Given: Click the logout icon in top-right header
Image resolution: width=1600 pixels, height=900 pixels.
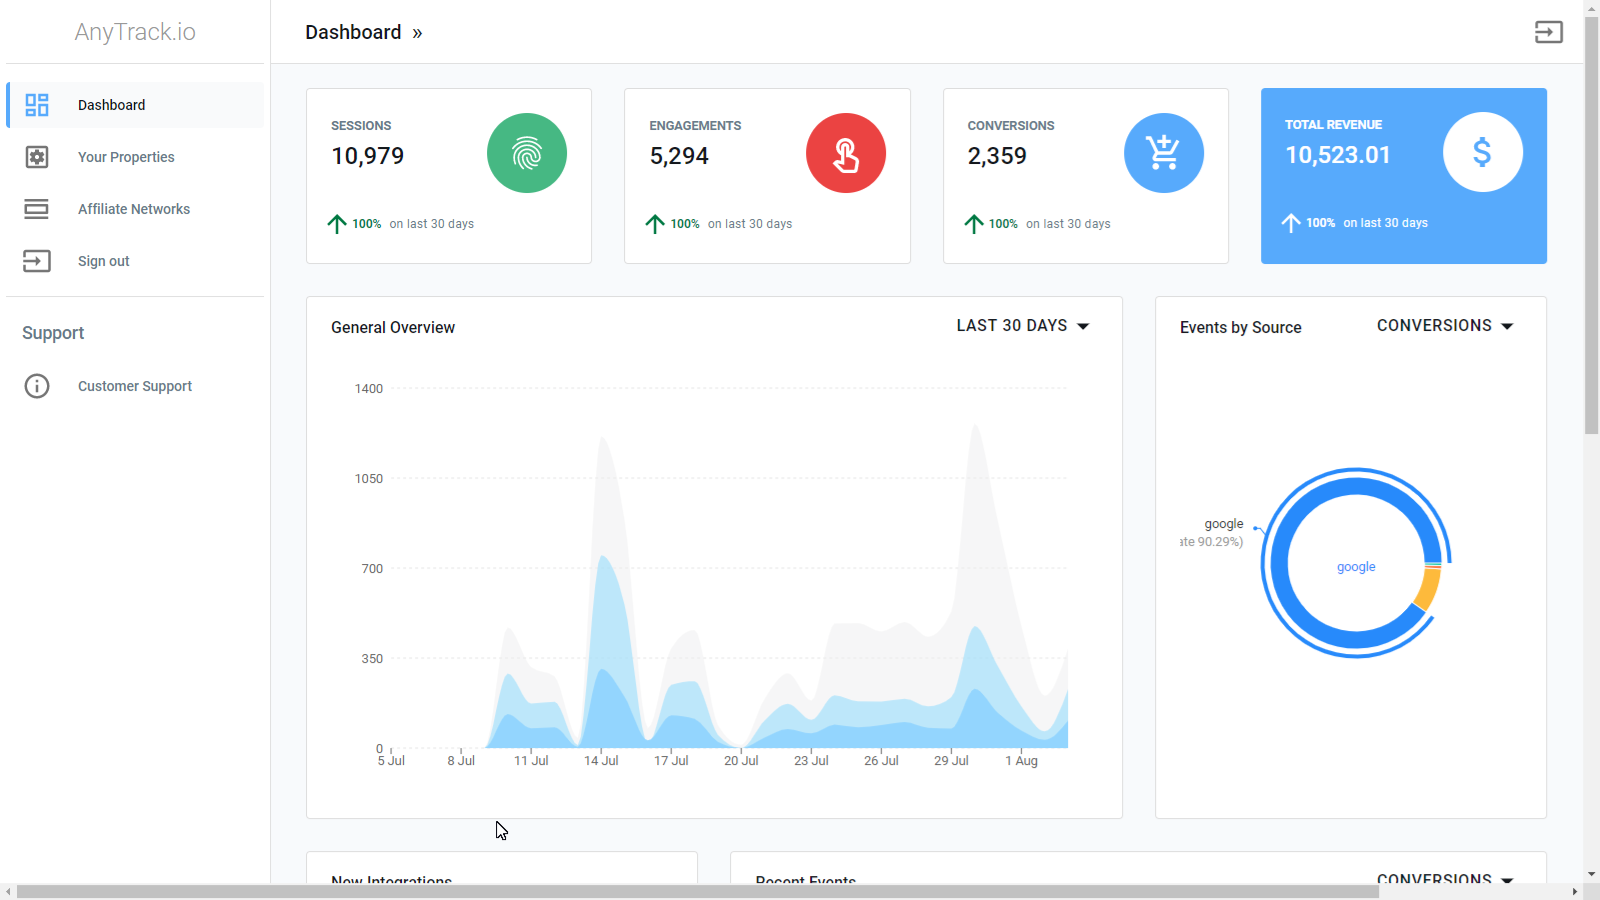Looking at the screenshot, I should (1549, 32).
